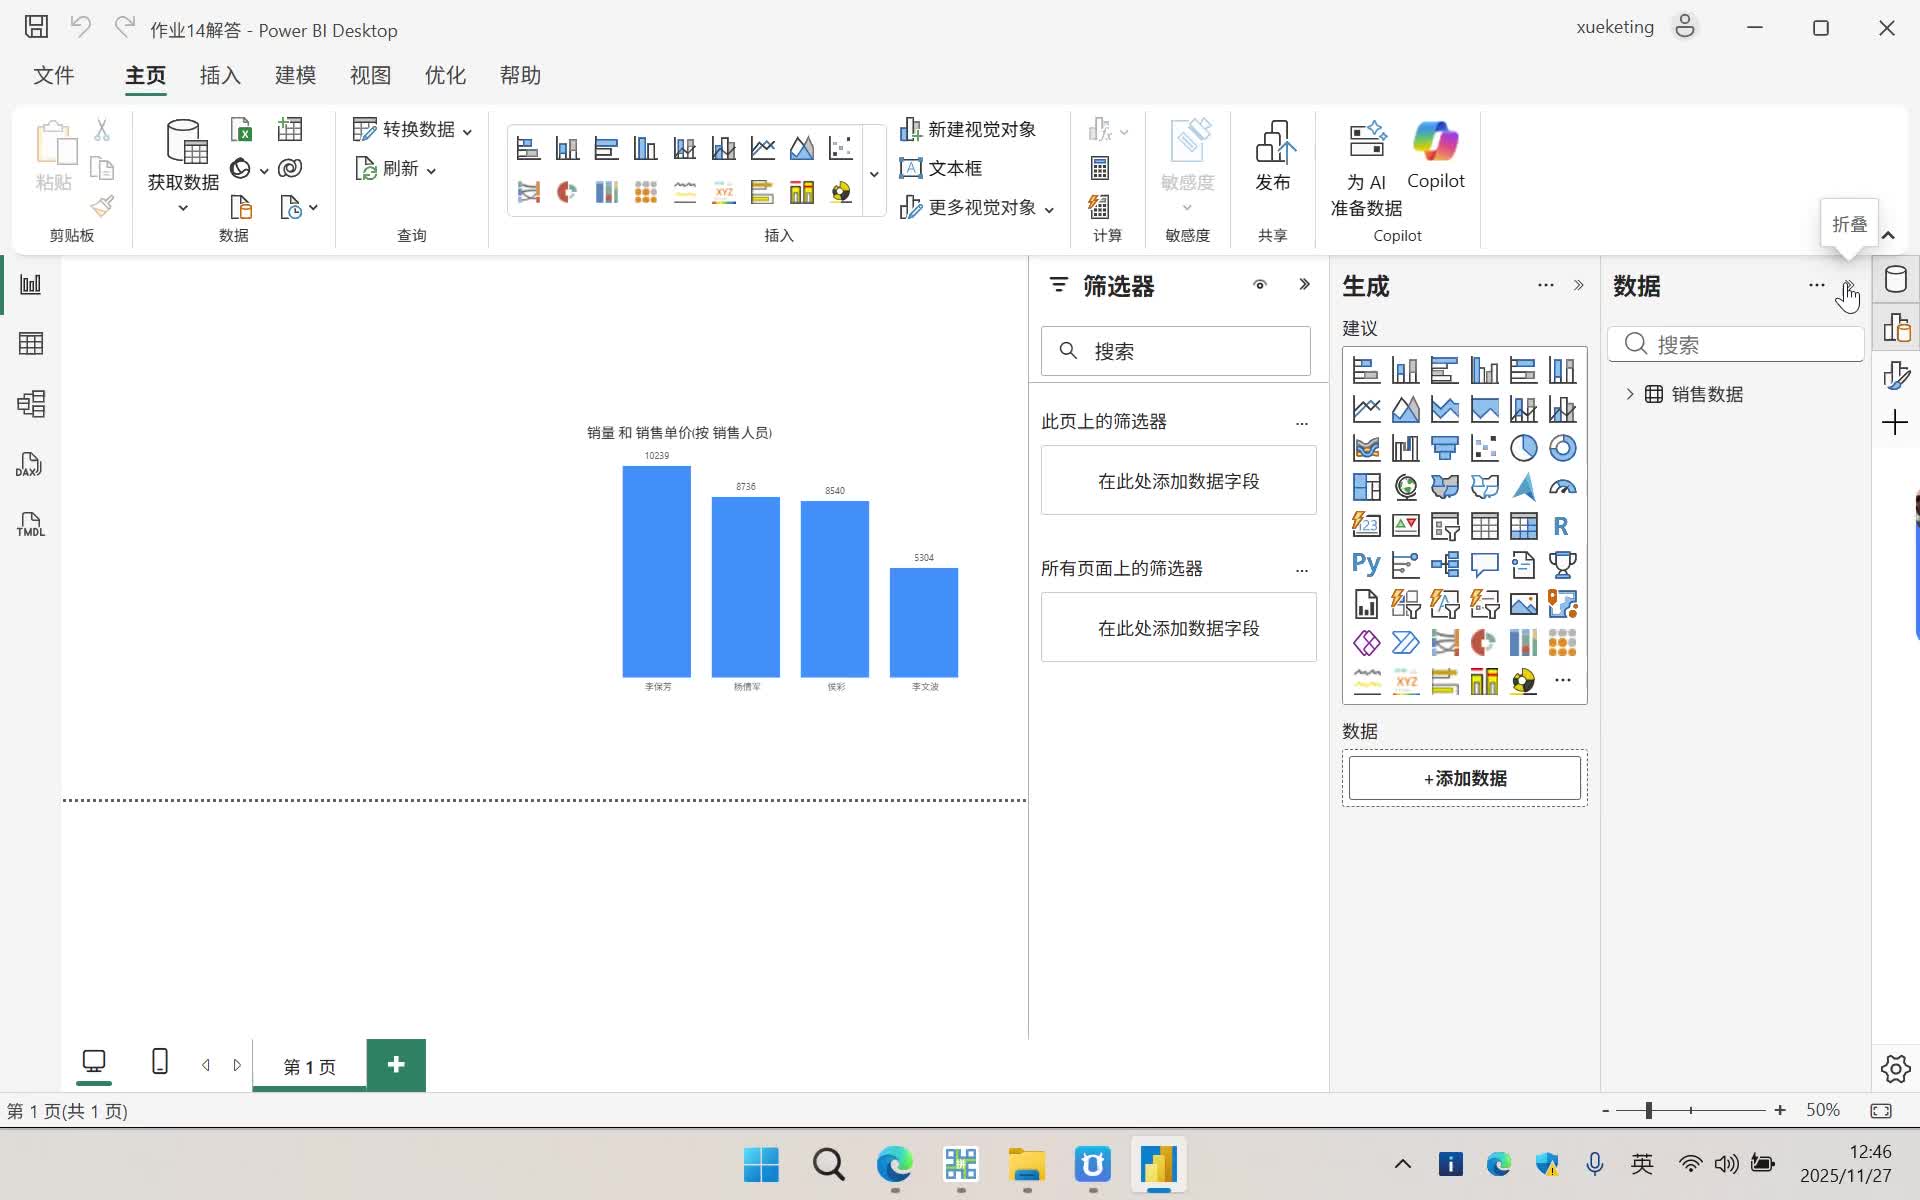Expand the 销售数据 table
This screenshot has width=1920, height=1200.
(1630, 394)
